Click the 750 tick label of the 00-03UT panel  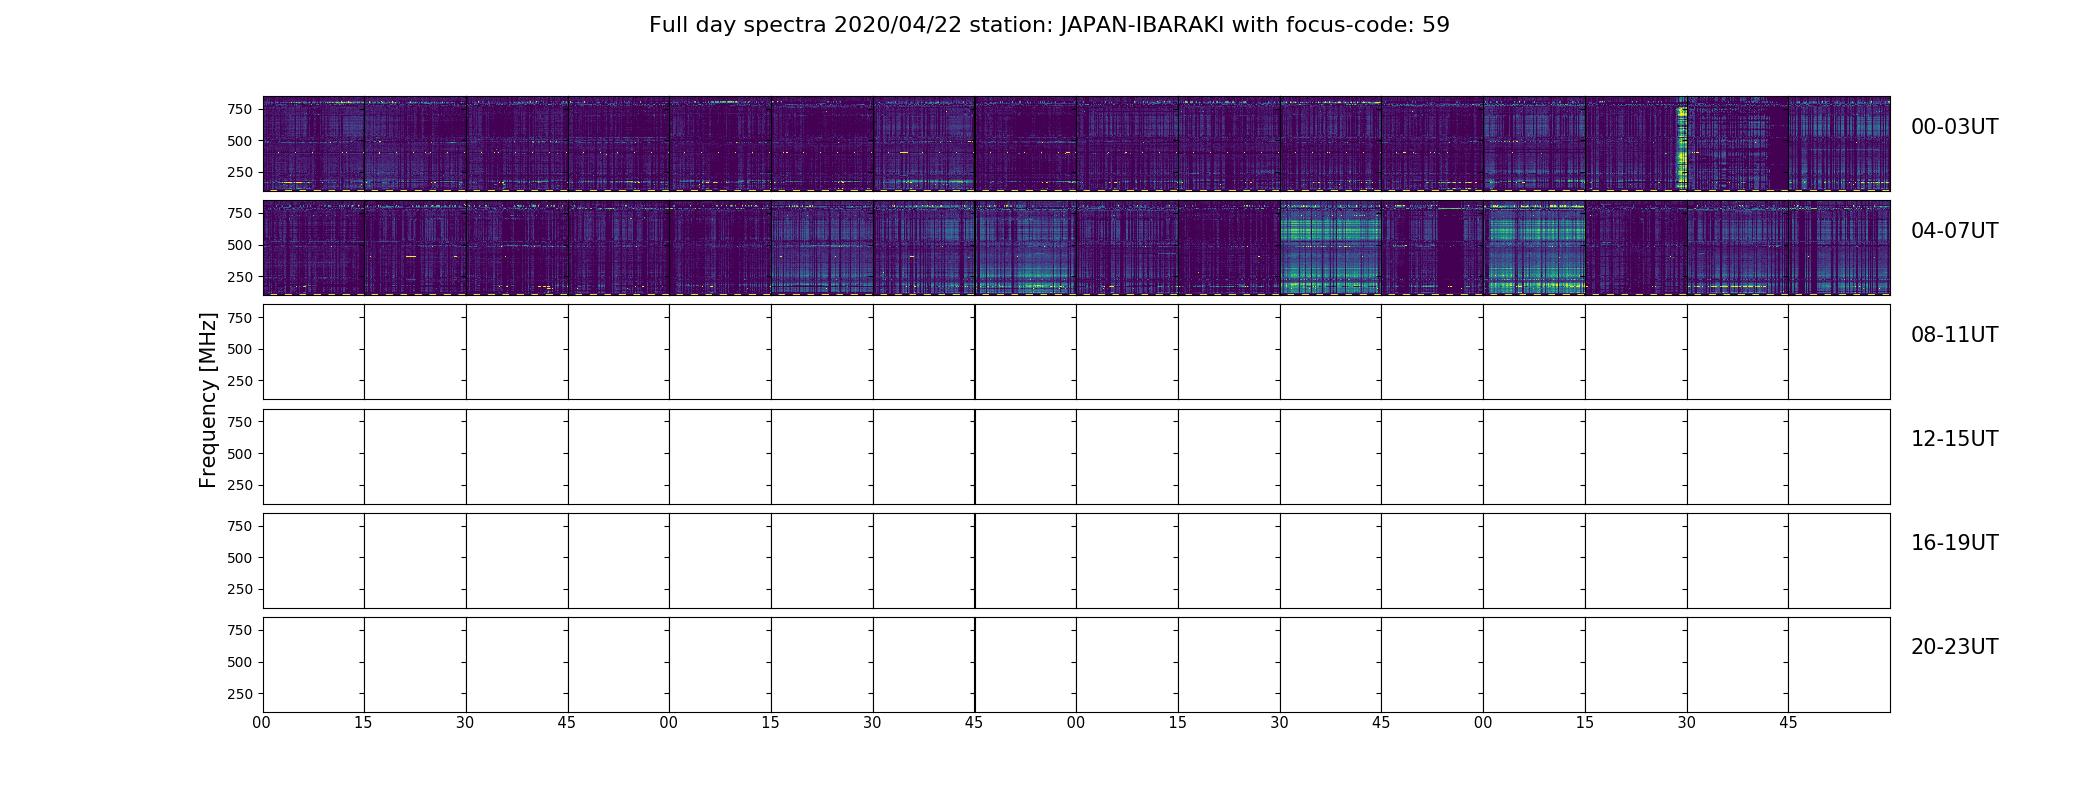240,109
